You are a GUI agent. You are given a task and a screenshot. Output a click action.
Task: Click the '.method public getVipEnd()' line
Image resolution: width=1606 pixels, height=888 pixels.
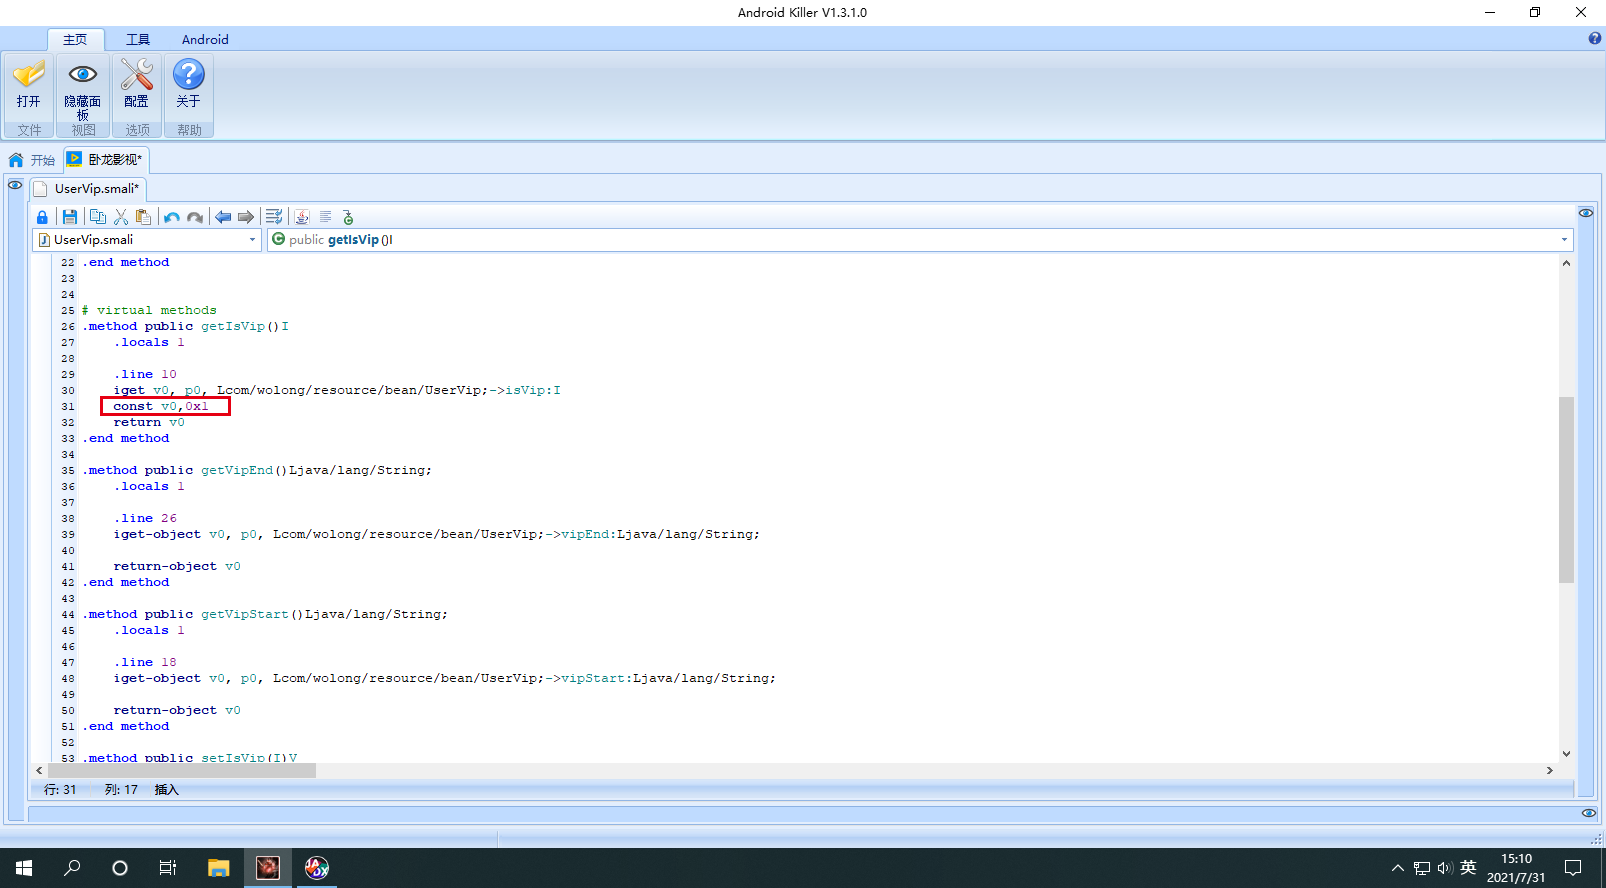pos(257,470)
